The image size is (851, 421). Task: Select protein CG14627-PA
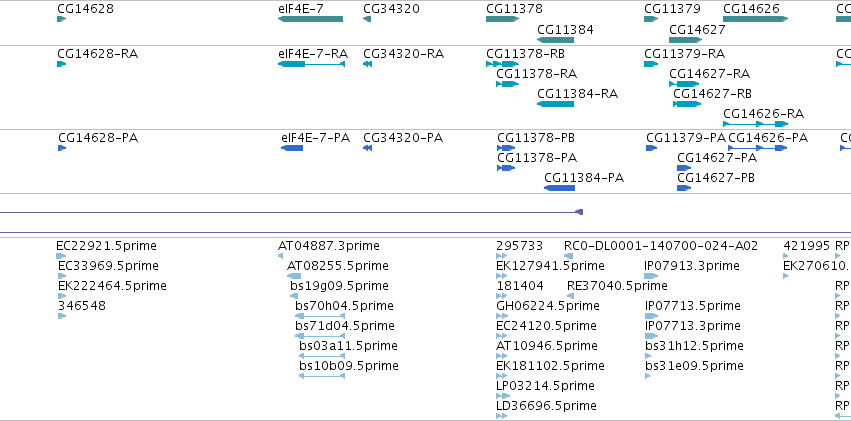point(717,158)
